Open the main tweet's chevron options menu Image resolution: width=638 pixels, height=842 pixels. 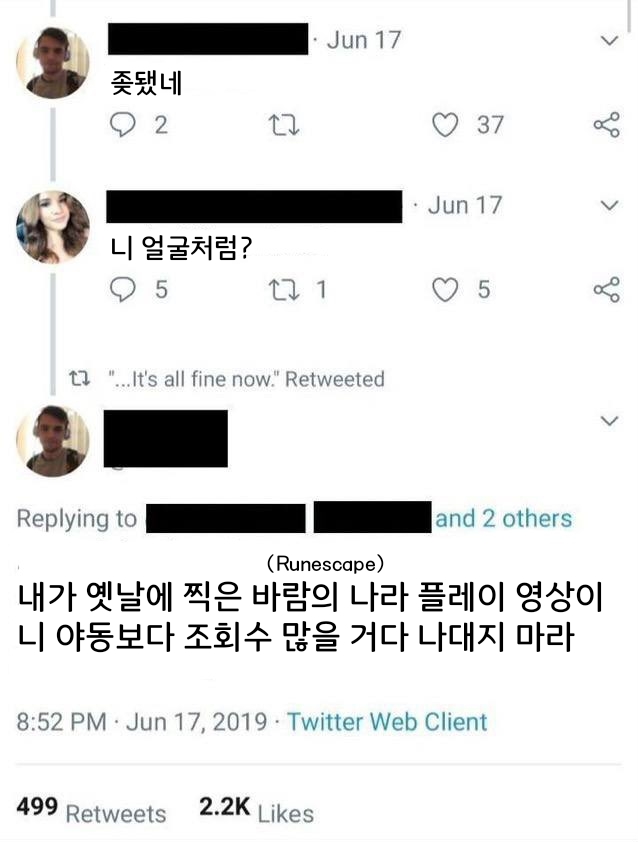[607, 421]
